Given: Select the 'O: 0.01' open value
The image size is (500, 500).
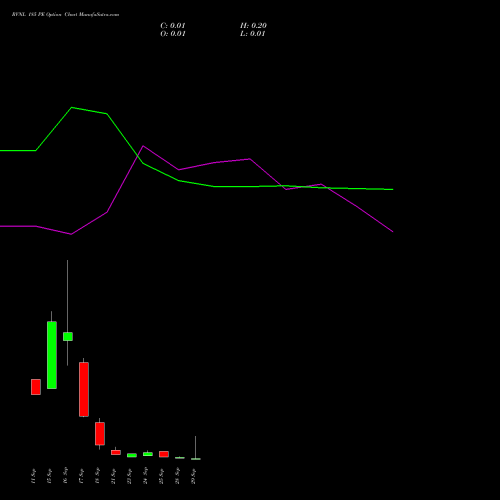Looking at the screenshot, I should (x=173, y=34).
